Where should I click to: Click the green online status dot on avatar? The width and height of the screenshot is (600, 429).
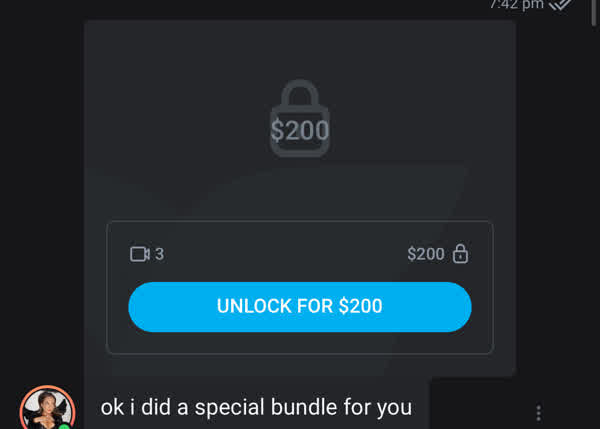click(x=65, y=426)
